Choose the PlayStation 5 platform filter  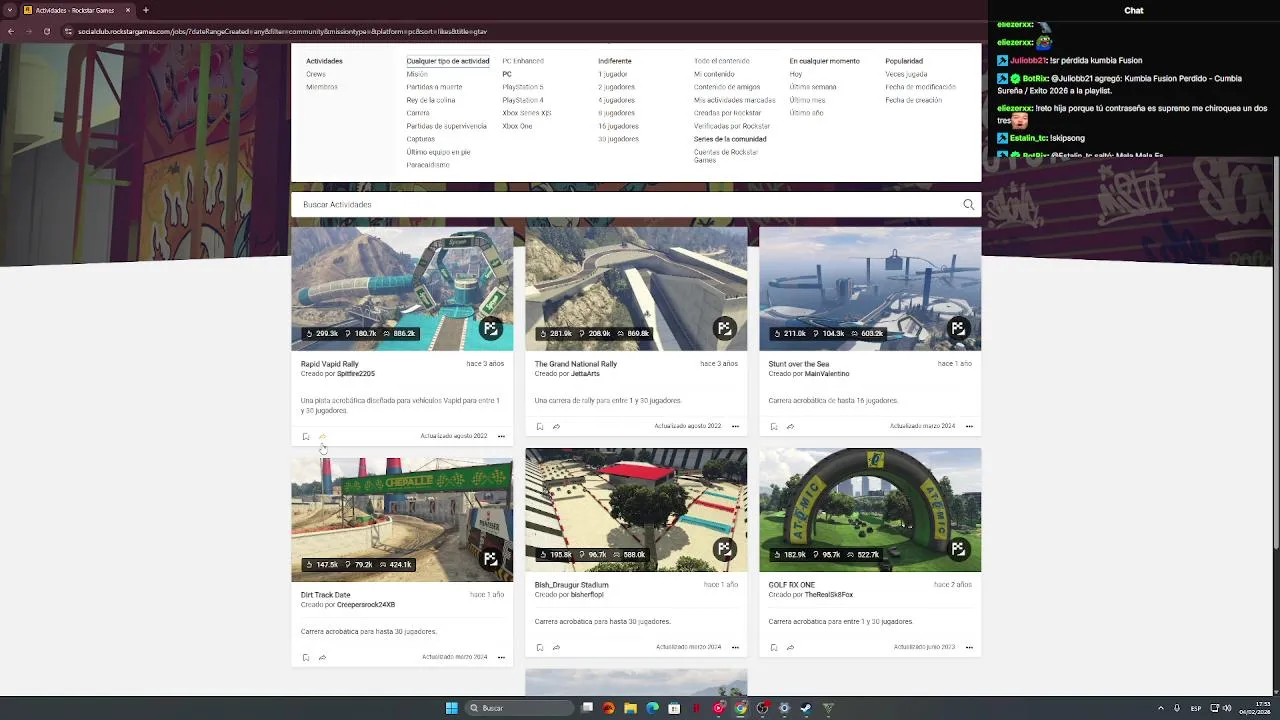click(x=523, y=87)
